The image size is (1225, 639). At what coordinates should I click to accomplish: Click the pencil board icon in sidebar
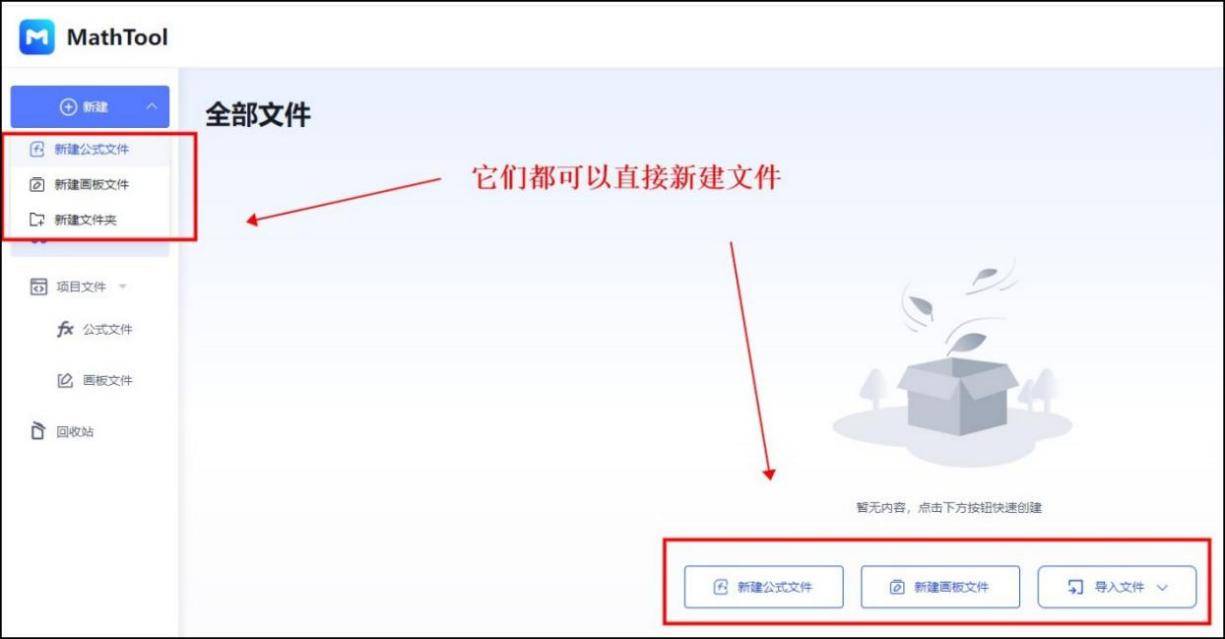click(x=65, y=380)
